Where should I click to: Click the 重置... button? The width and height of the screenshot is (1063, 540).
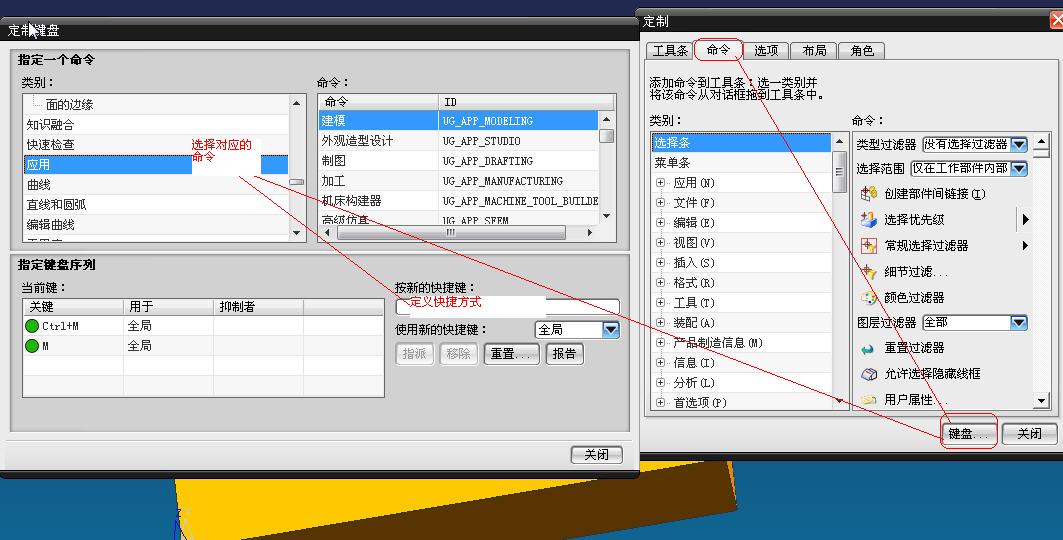pyautogui.click(x=512, y=354)
